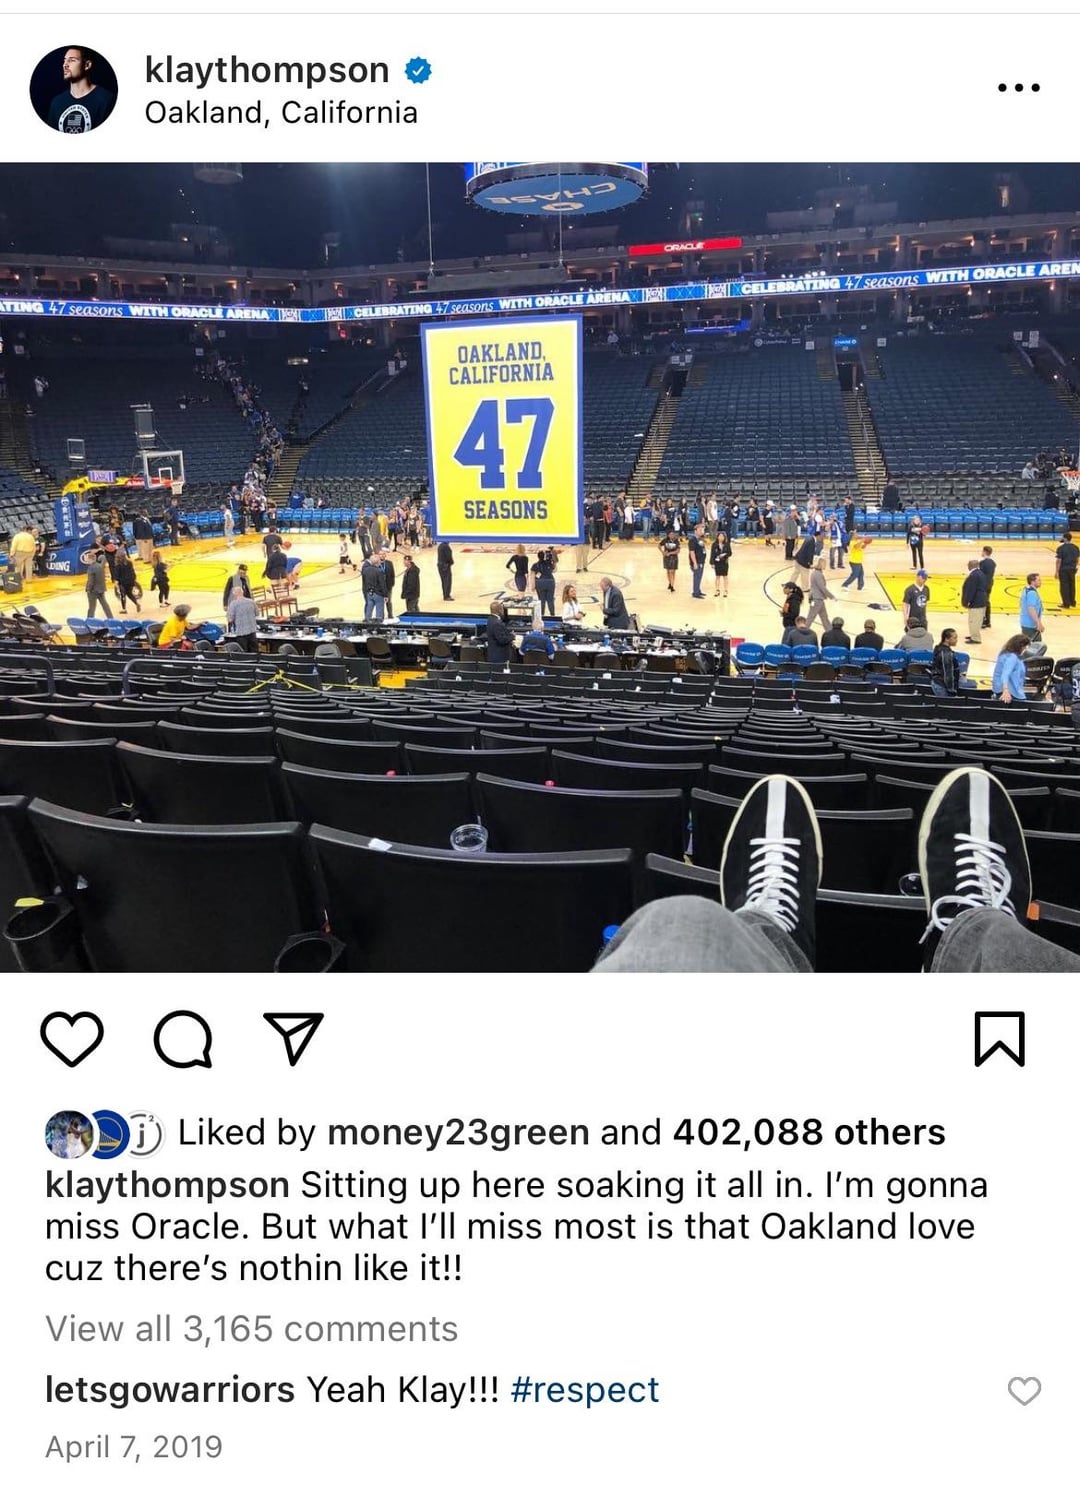This screenshot has width=1080, height=1485.
Task: Tap the verified blue checkmark badge
Action: [418, 70]
